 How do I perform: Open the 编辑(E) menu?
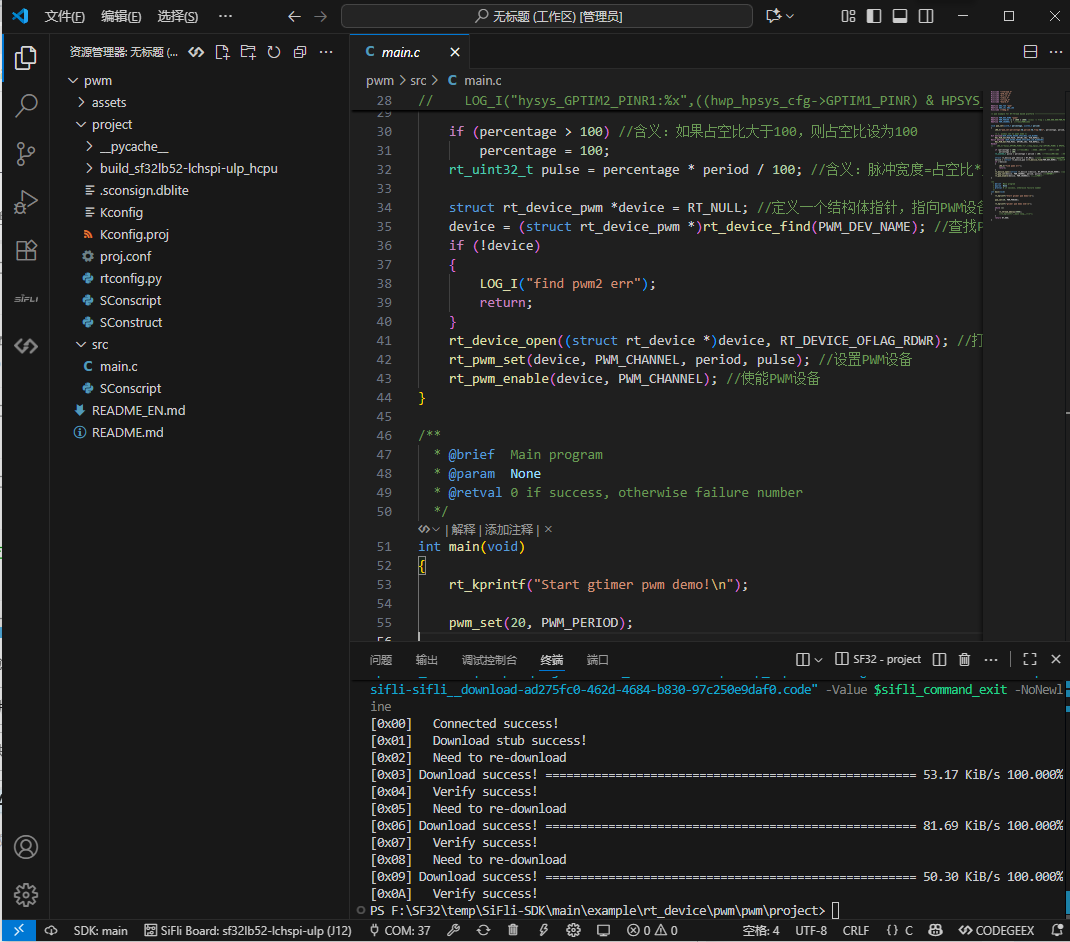click(121, 16)
